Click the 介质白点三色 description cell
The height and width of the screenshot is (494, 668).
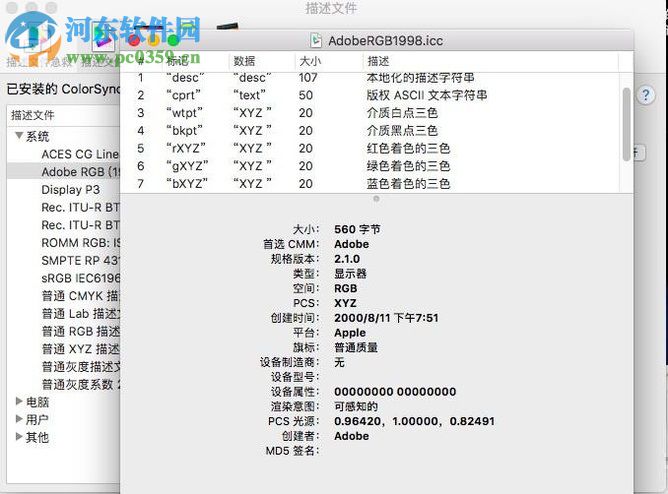pos(402,113)
